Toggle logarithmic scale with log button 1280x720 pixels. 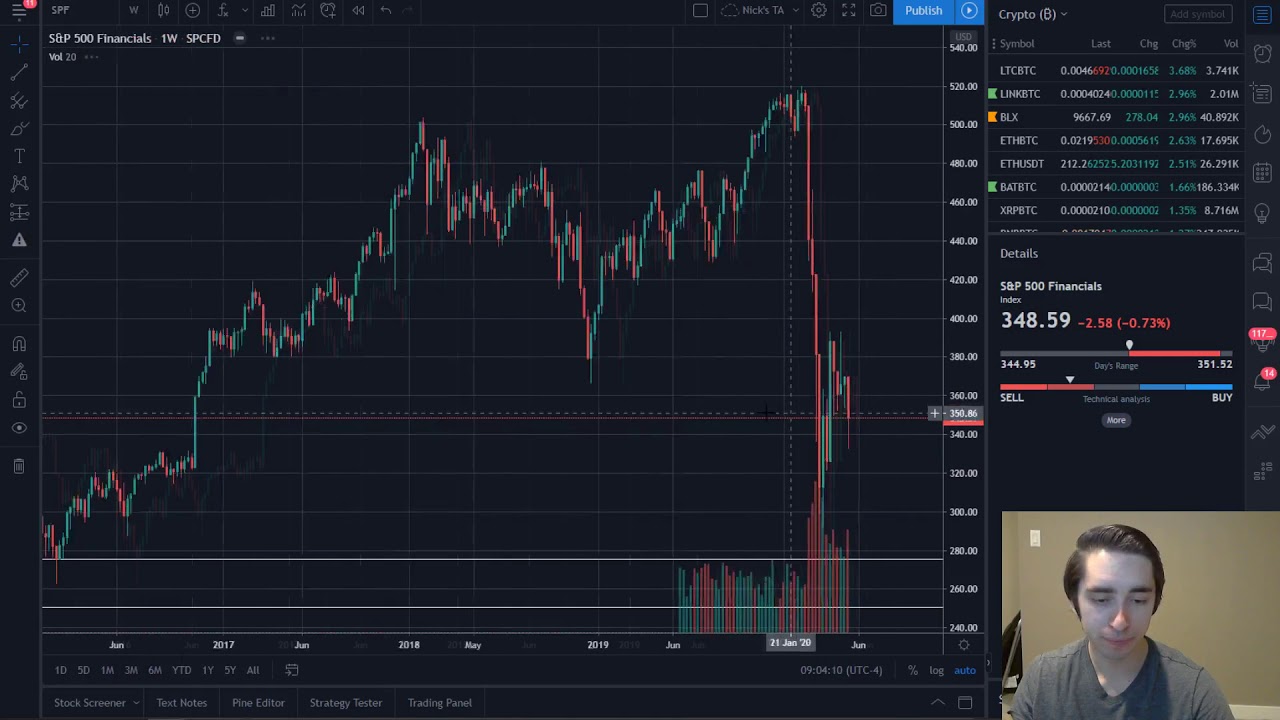pyautogui.click(x=936, y=670)
